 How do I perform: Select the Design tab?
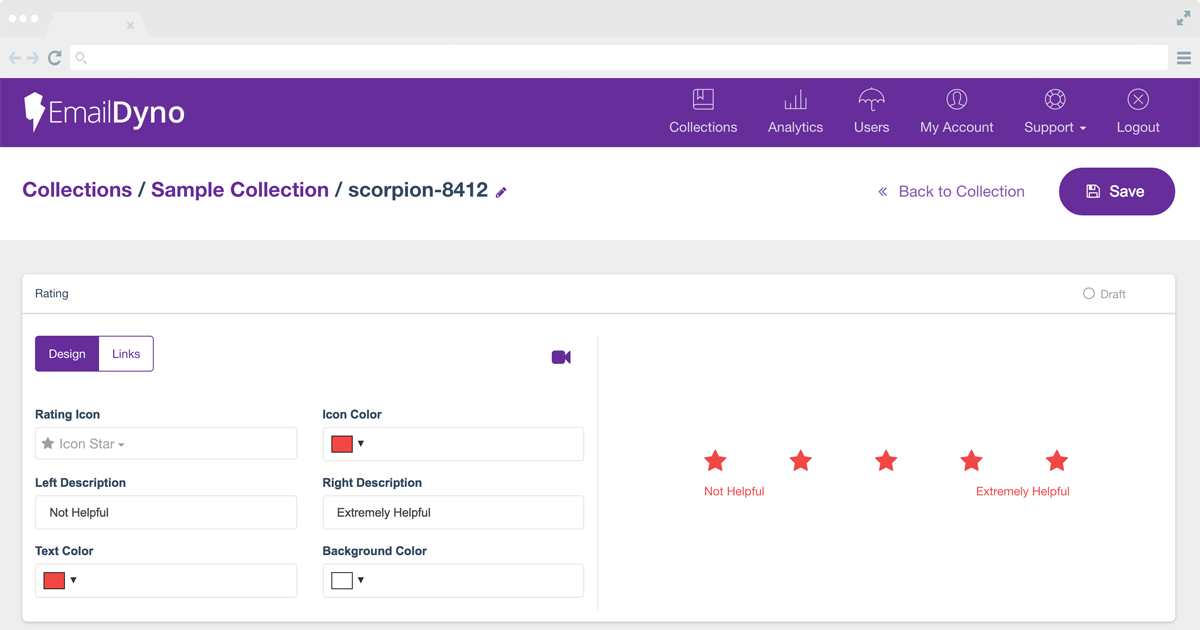click(x=67, y=354)
